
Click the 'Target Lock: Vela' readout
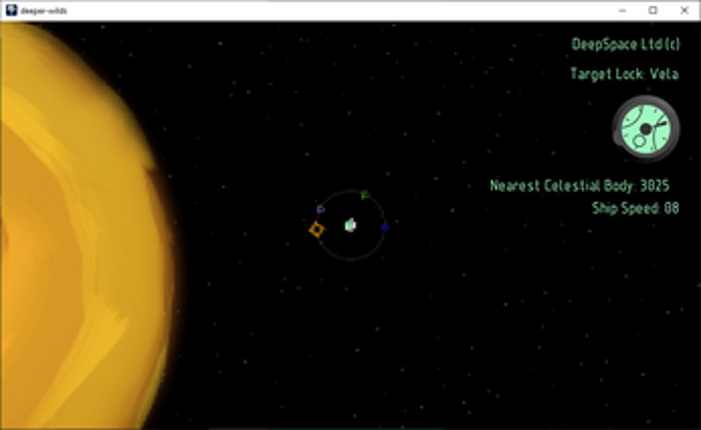[x=625, y=74]
